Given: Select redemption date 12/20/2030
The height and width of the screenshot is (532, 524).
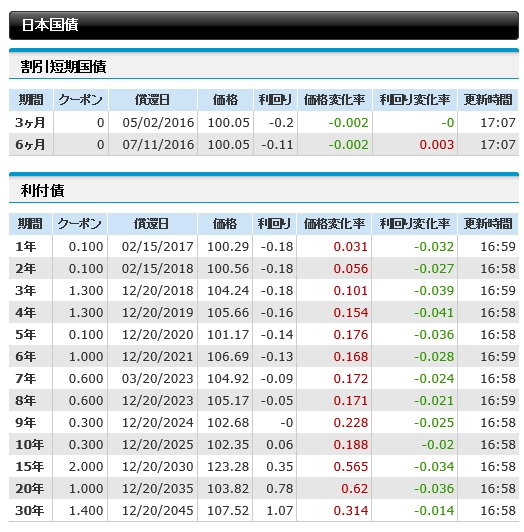Looking at the screenshot, I should coord(157,467).
